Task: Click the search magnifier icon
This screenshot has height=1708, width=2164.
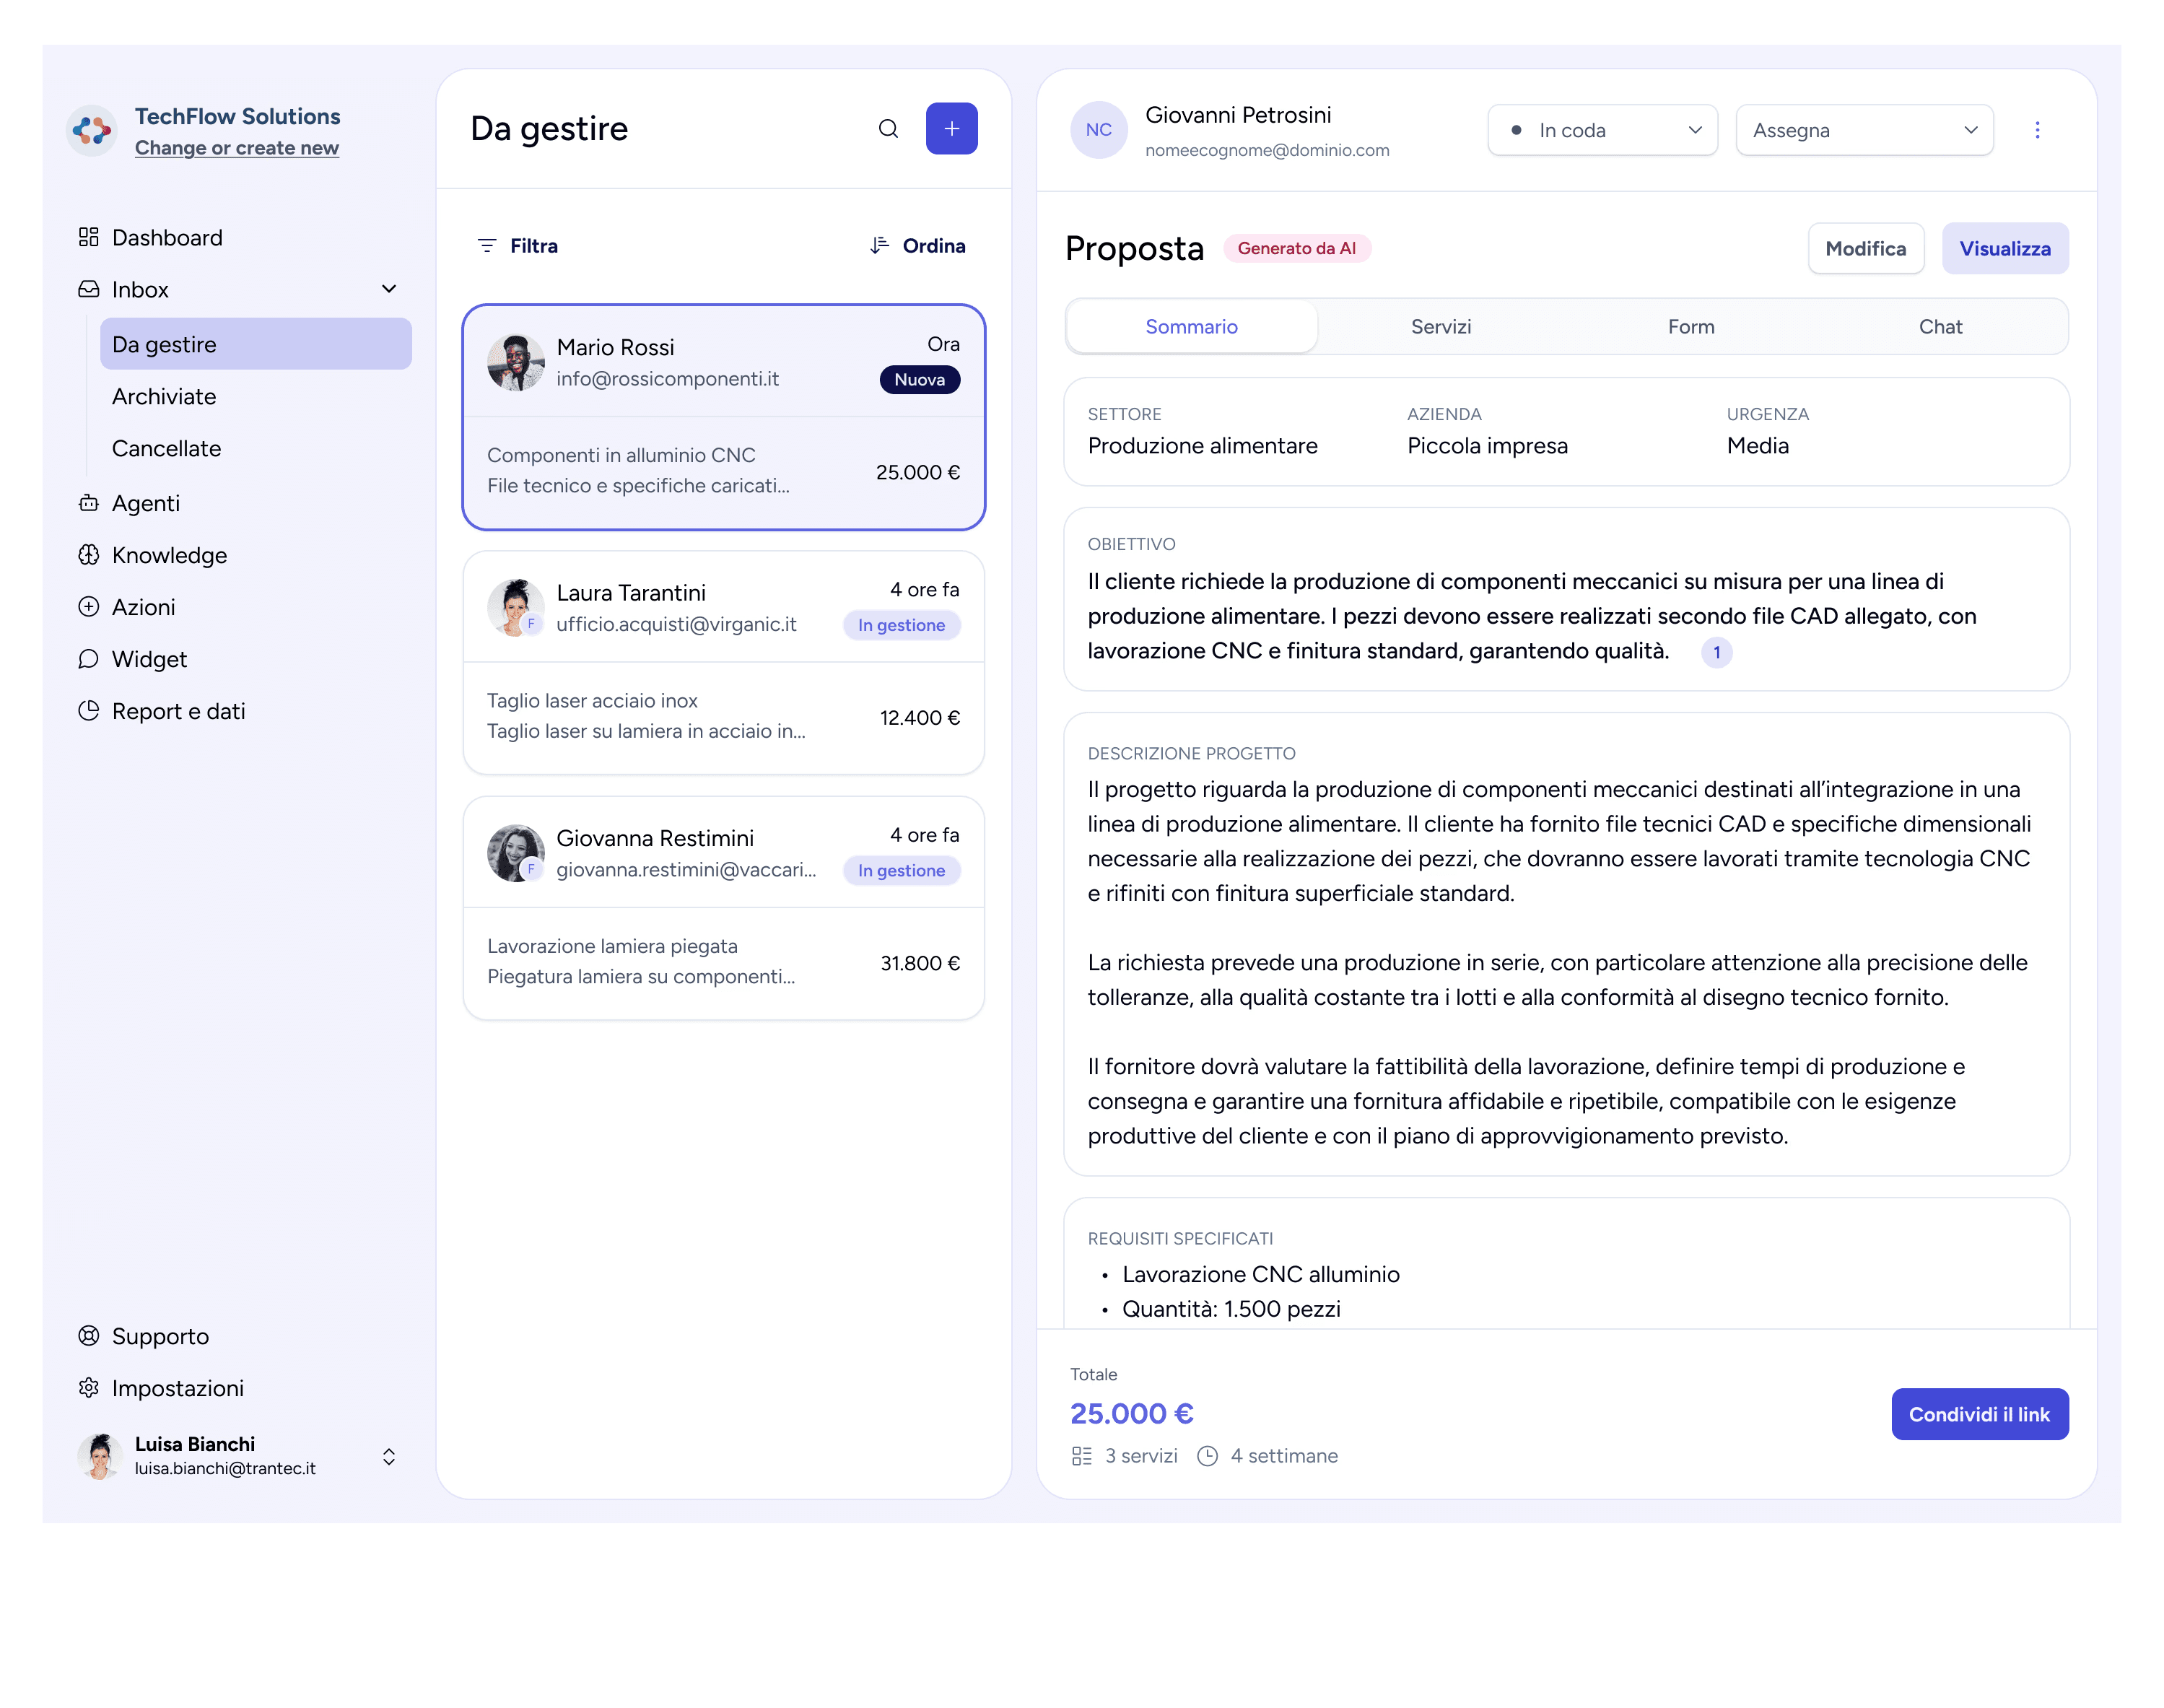Action: pyautogui.click(x=888, y=128)
